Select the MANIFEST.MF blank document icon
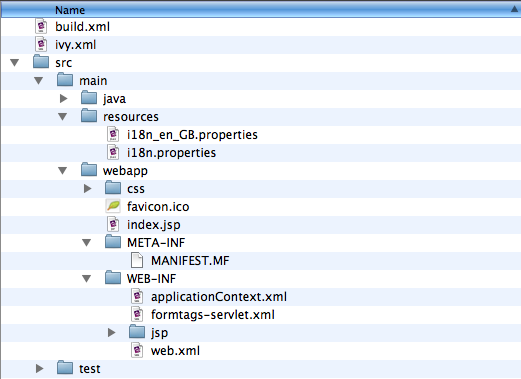 tap(137, 260)
